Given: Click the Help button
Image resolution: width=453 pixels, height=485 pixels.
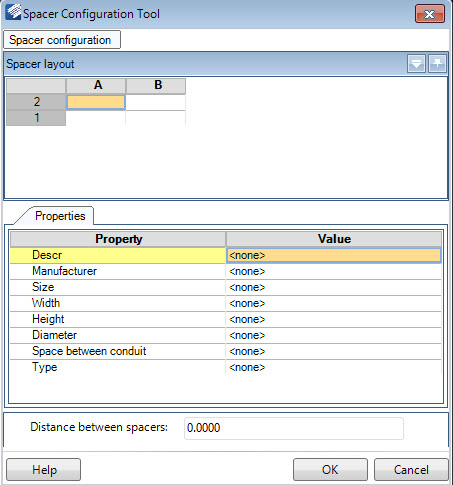Looking at the screenshot, I should pyautogui.click(x=44, y=470).
